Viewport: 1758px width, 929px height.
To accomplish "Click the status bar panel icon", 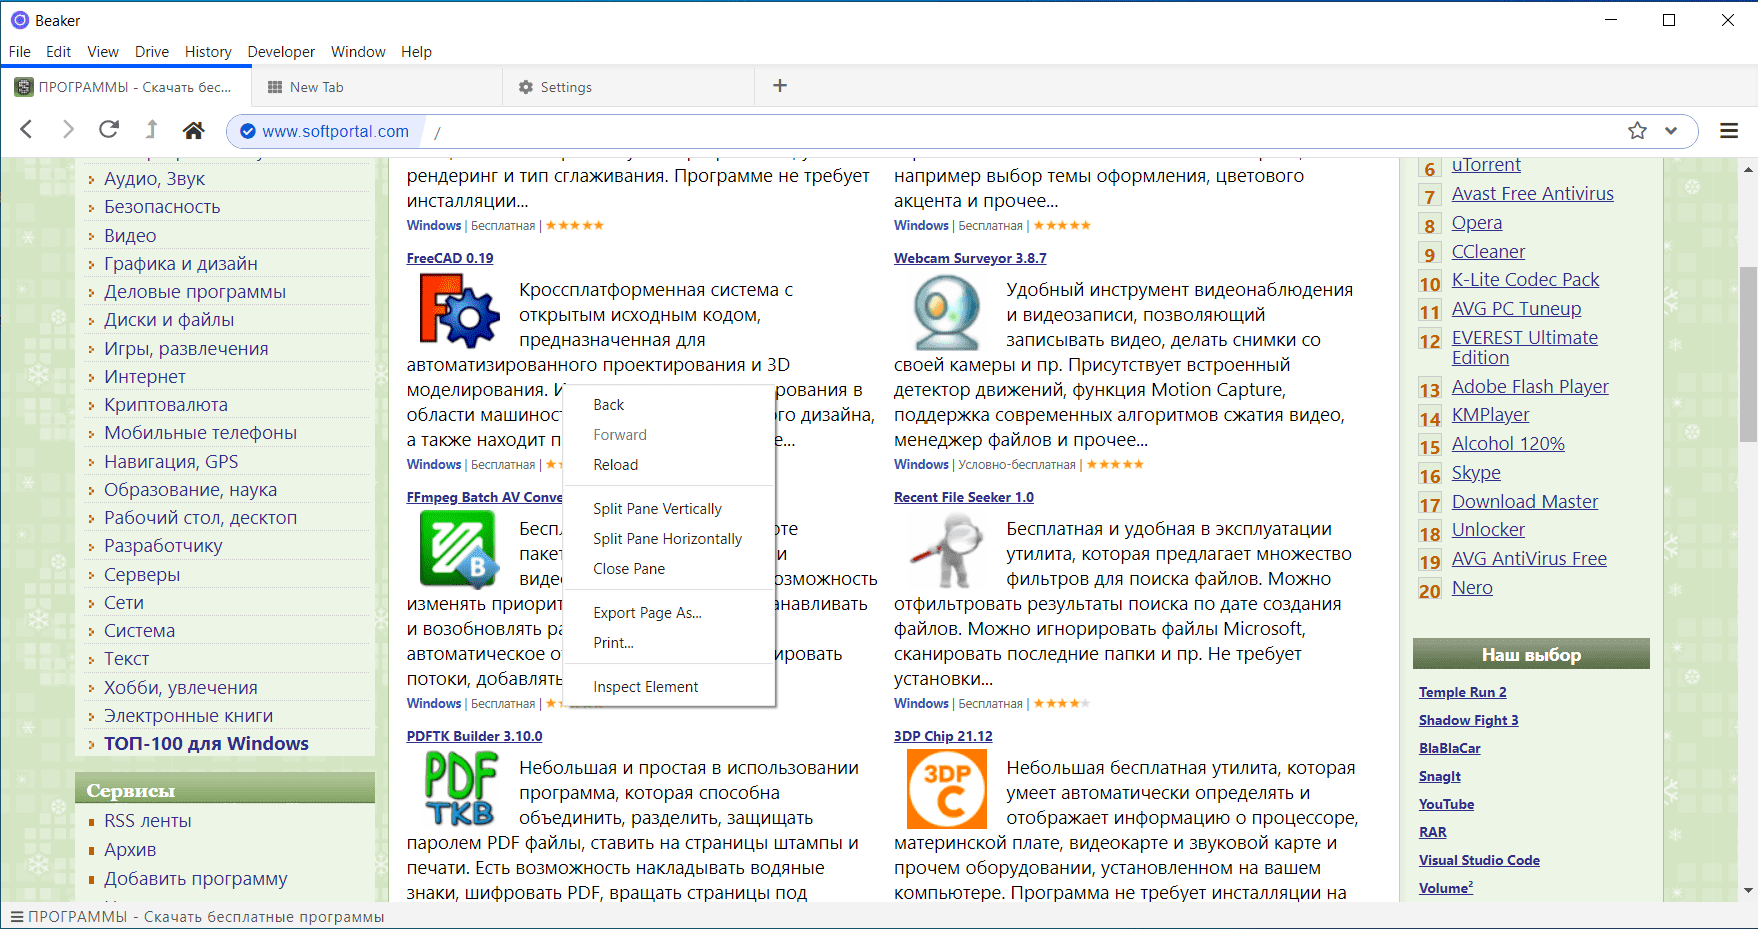I will (x=16, y=917).
